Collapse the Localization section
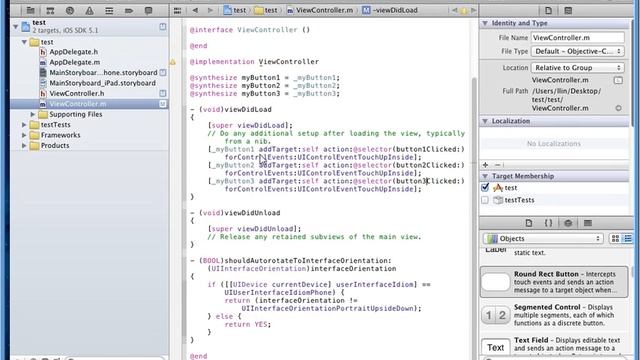 (x=485, y=121)
